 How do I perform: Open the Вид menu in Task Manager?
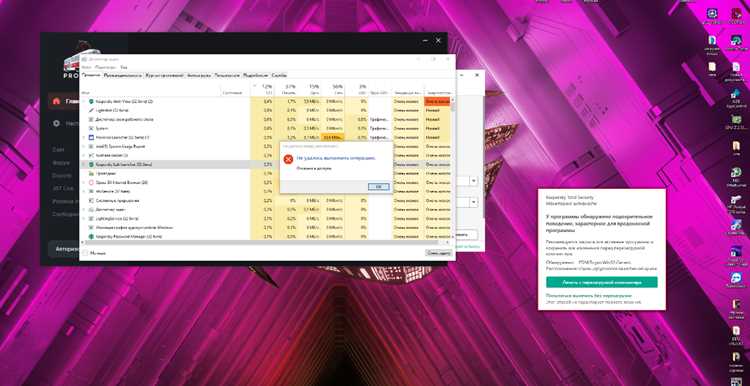pyautogui.click(x=123, y=67)
